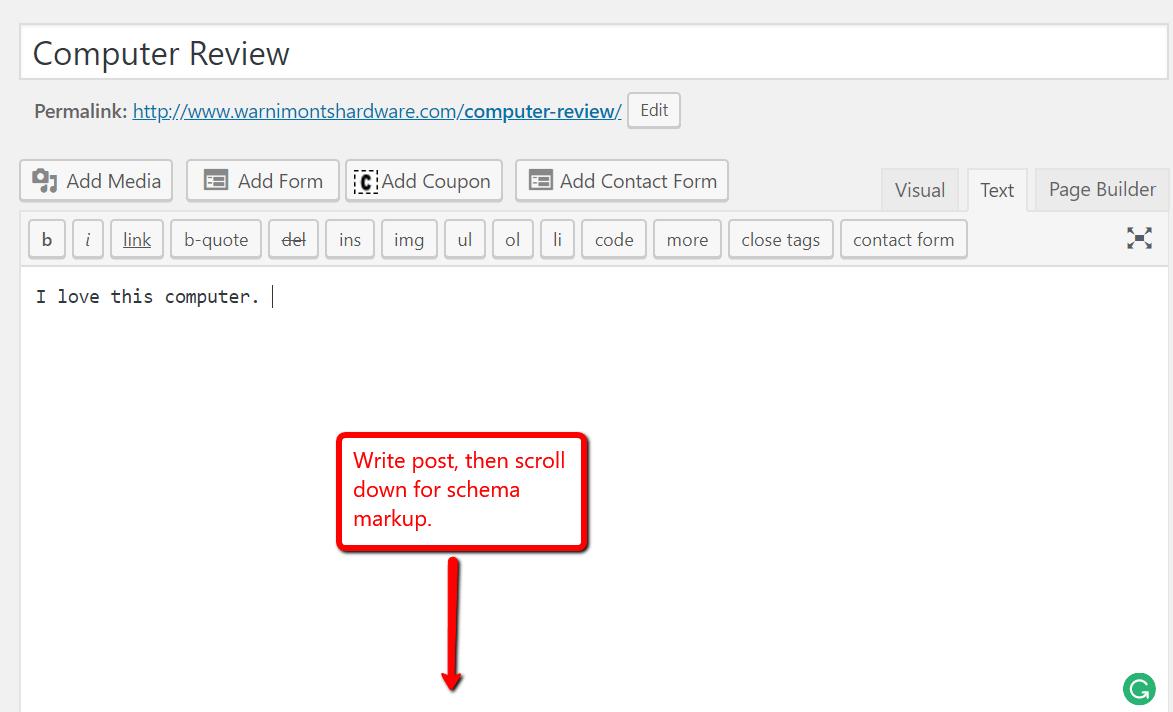Image resolution: width=1173 pixels, height=712 pixels.
Task: Click the Add Contact Form button
Action: [x=622, y=181]
